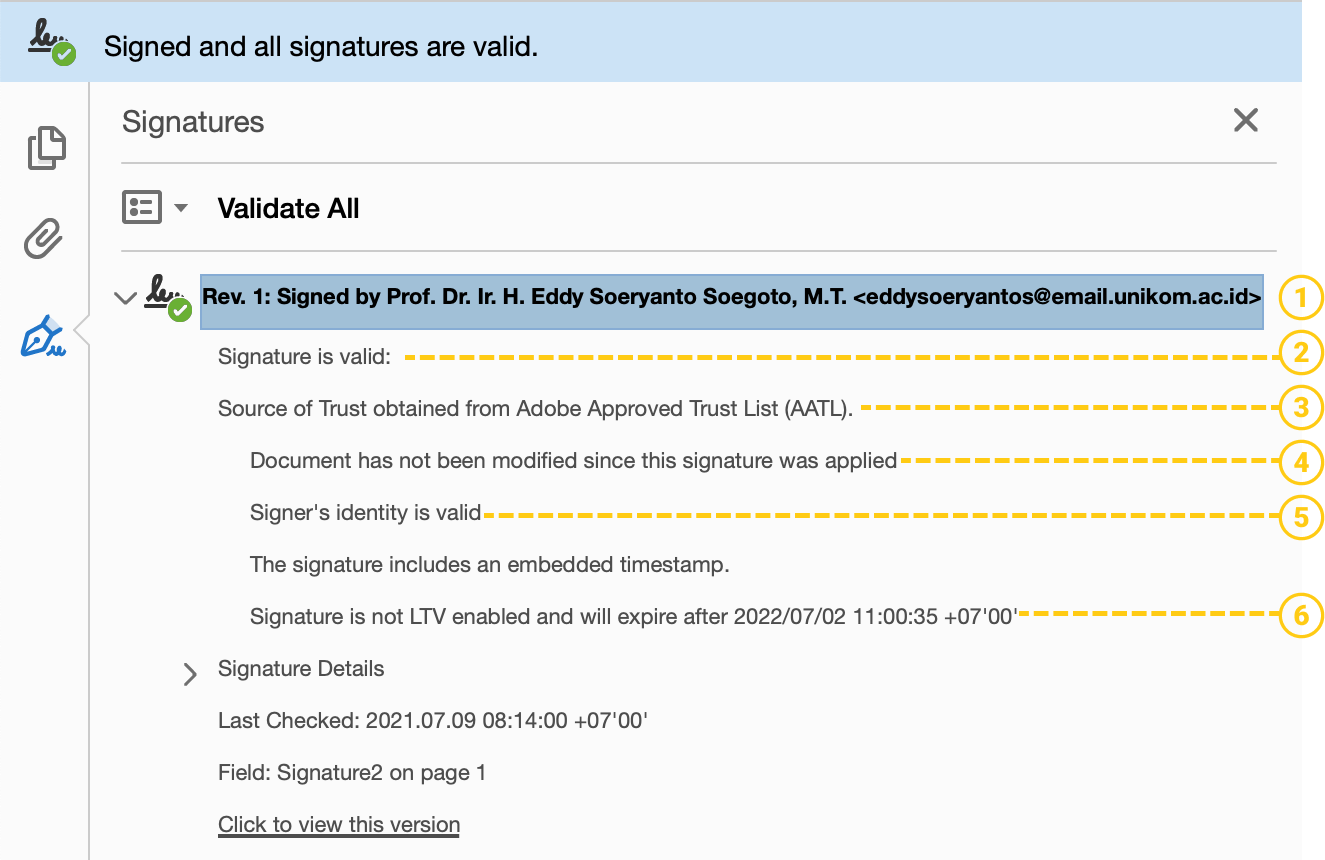This screenshot has width=1325, height=860.
Task: Select the 'Field: Signature2 on page 1' entry
Action: point(352,773)
